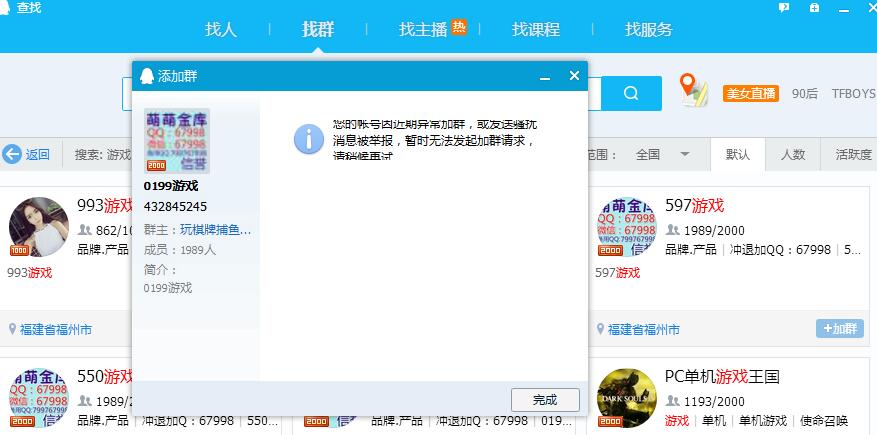The image size is (877, 435).
Task: Click the lock icon in the title bar
Action: click(816, 8)
